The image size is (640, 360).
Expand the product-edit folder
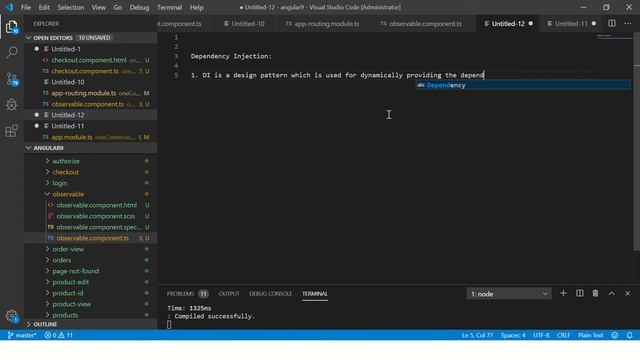point(71,282)
